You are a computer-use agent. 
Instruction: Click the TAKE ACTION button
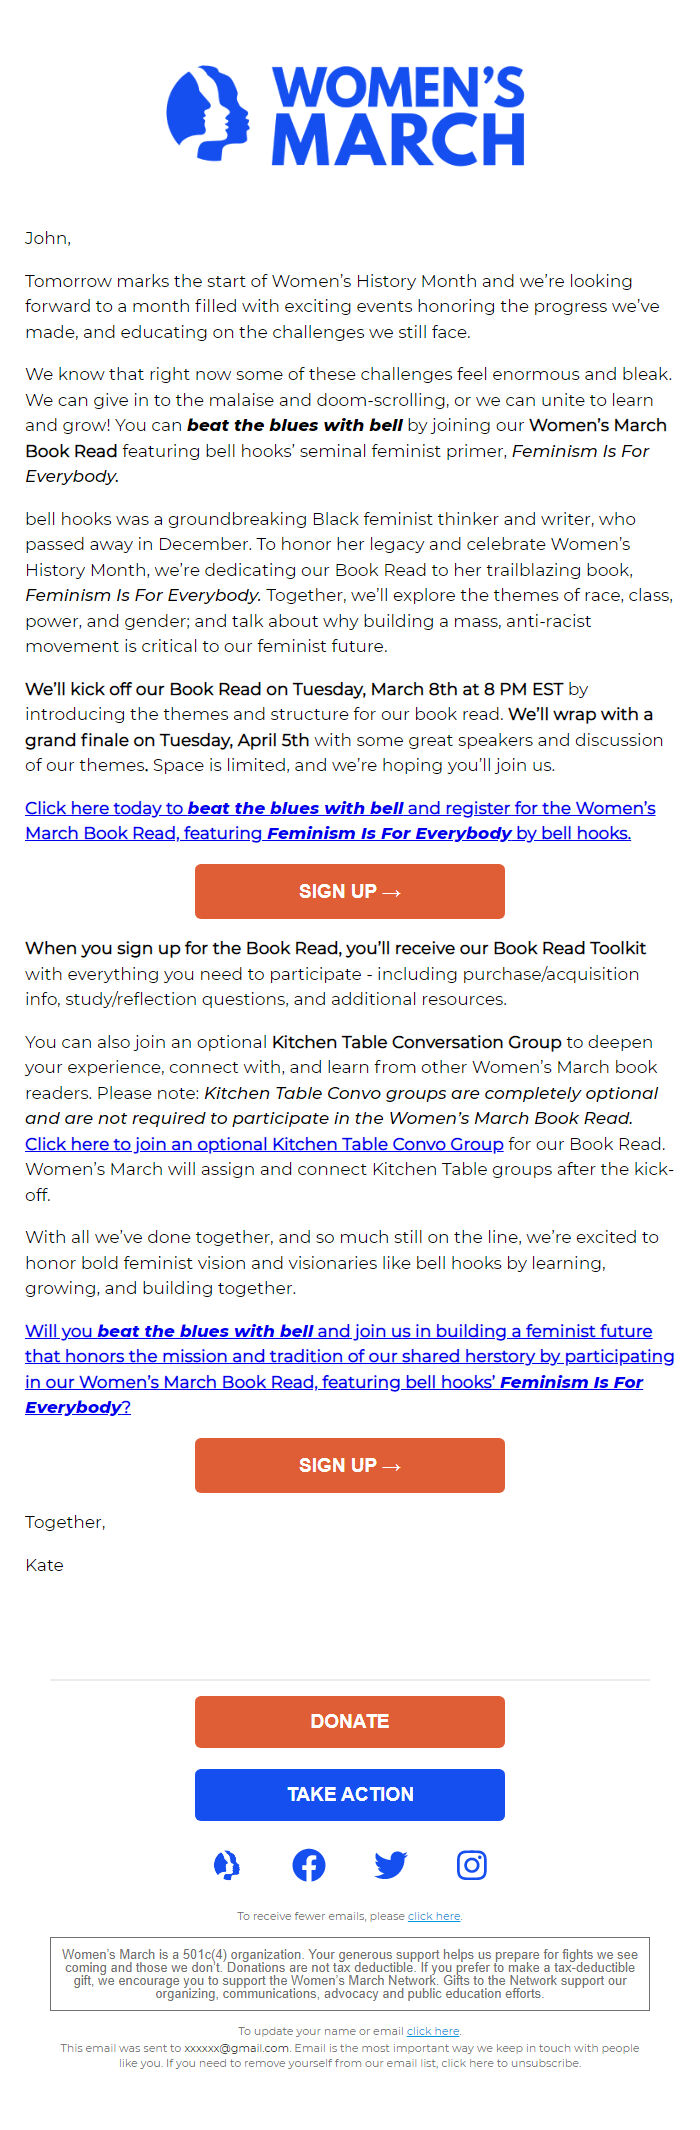(x=349, y=1794)
